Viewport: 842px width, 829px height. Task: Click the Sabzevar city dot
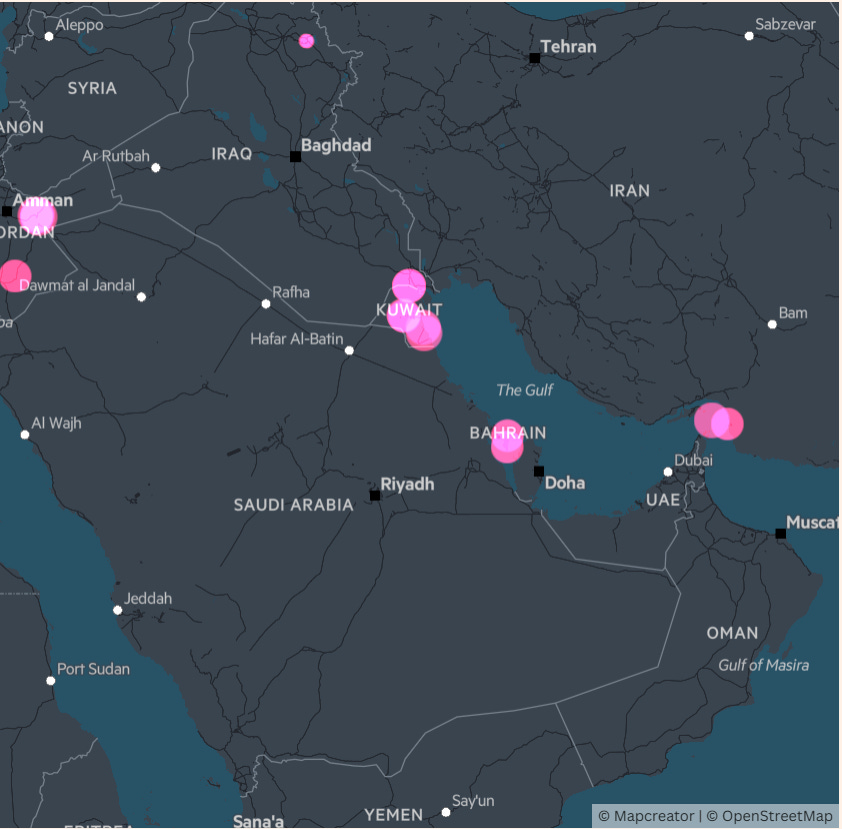click(749, 36)
